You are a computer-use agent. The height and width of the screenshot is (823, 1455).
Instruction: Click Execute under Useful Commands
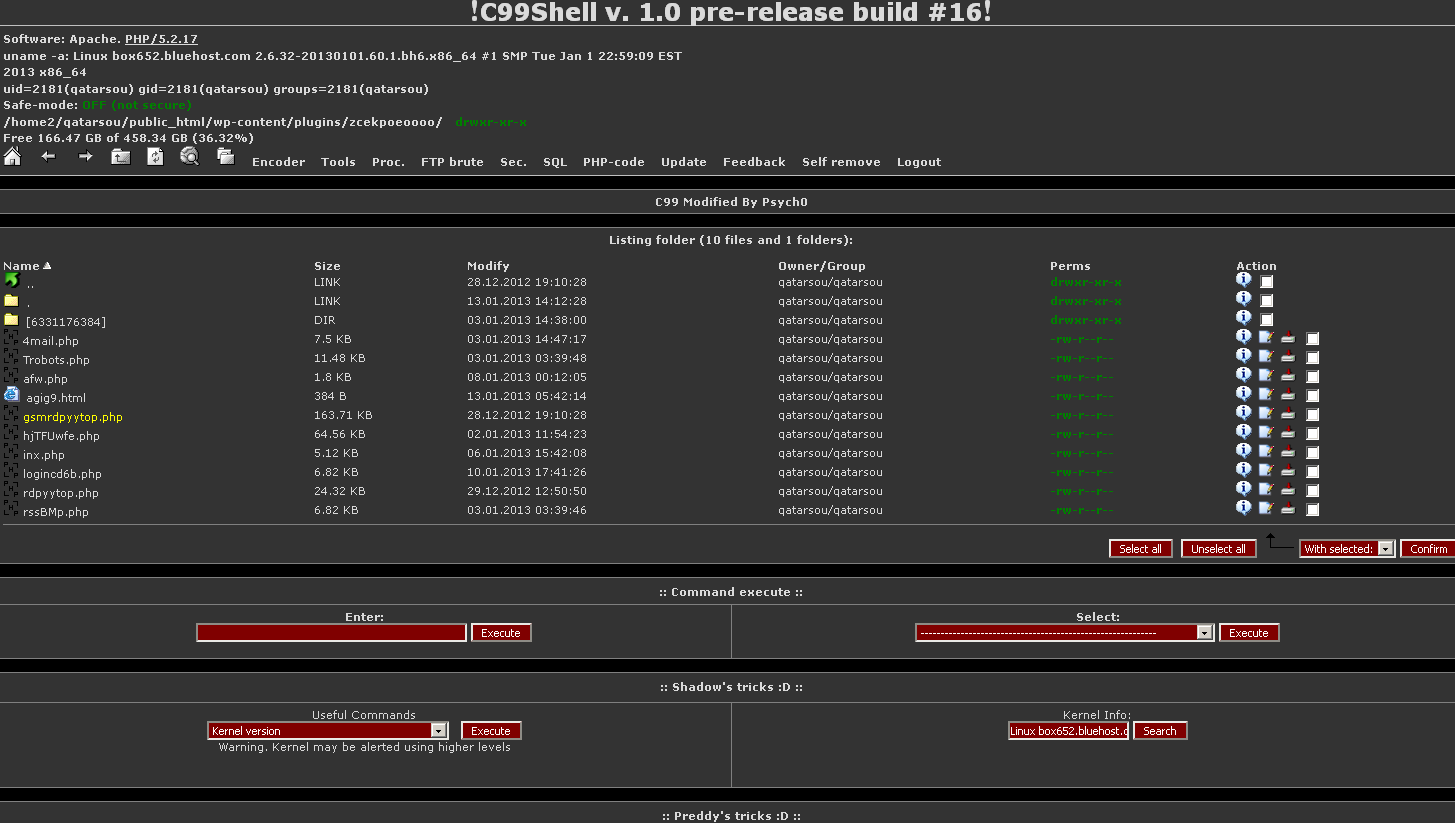pyautogui.click(x=491, y=731)
